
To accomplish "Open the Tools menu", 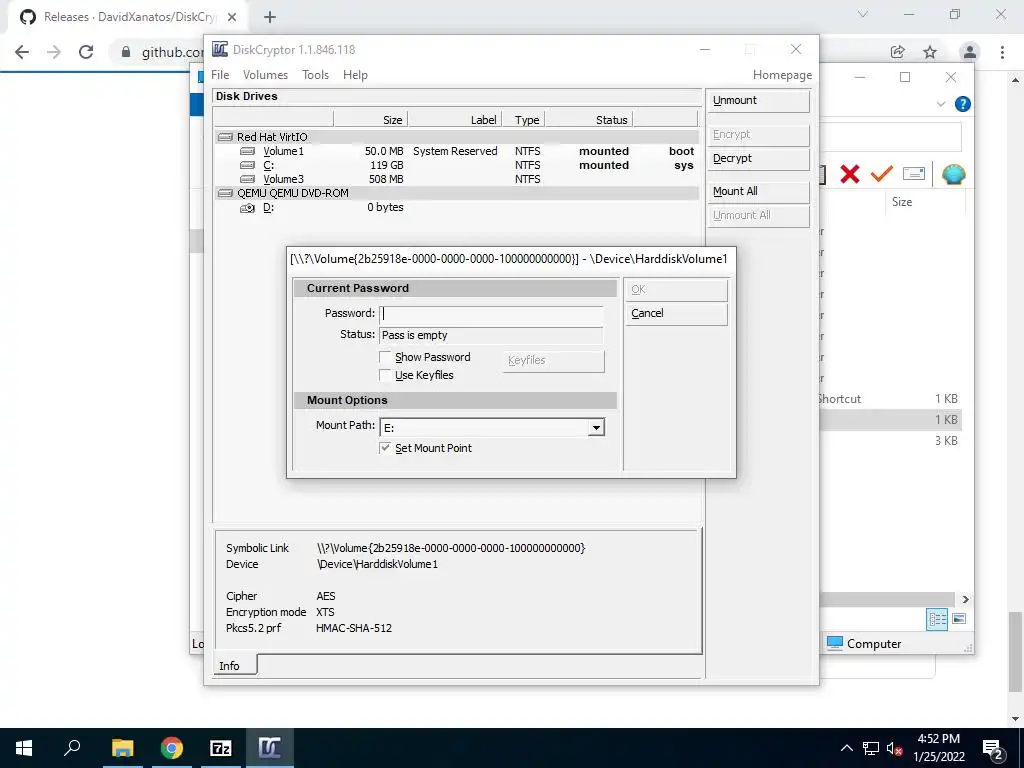I will point(315,75).
